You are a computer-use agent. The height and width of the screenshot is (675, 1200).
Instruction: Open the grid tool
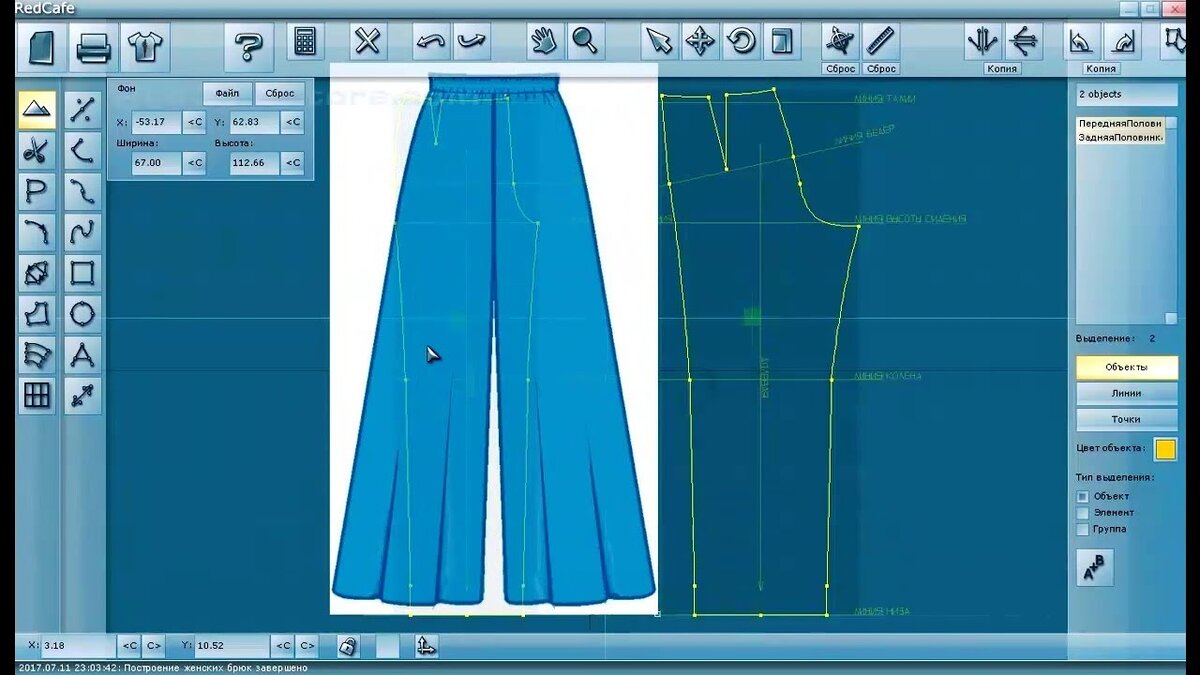37,396
